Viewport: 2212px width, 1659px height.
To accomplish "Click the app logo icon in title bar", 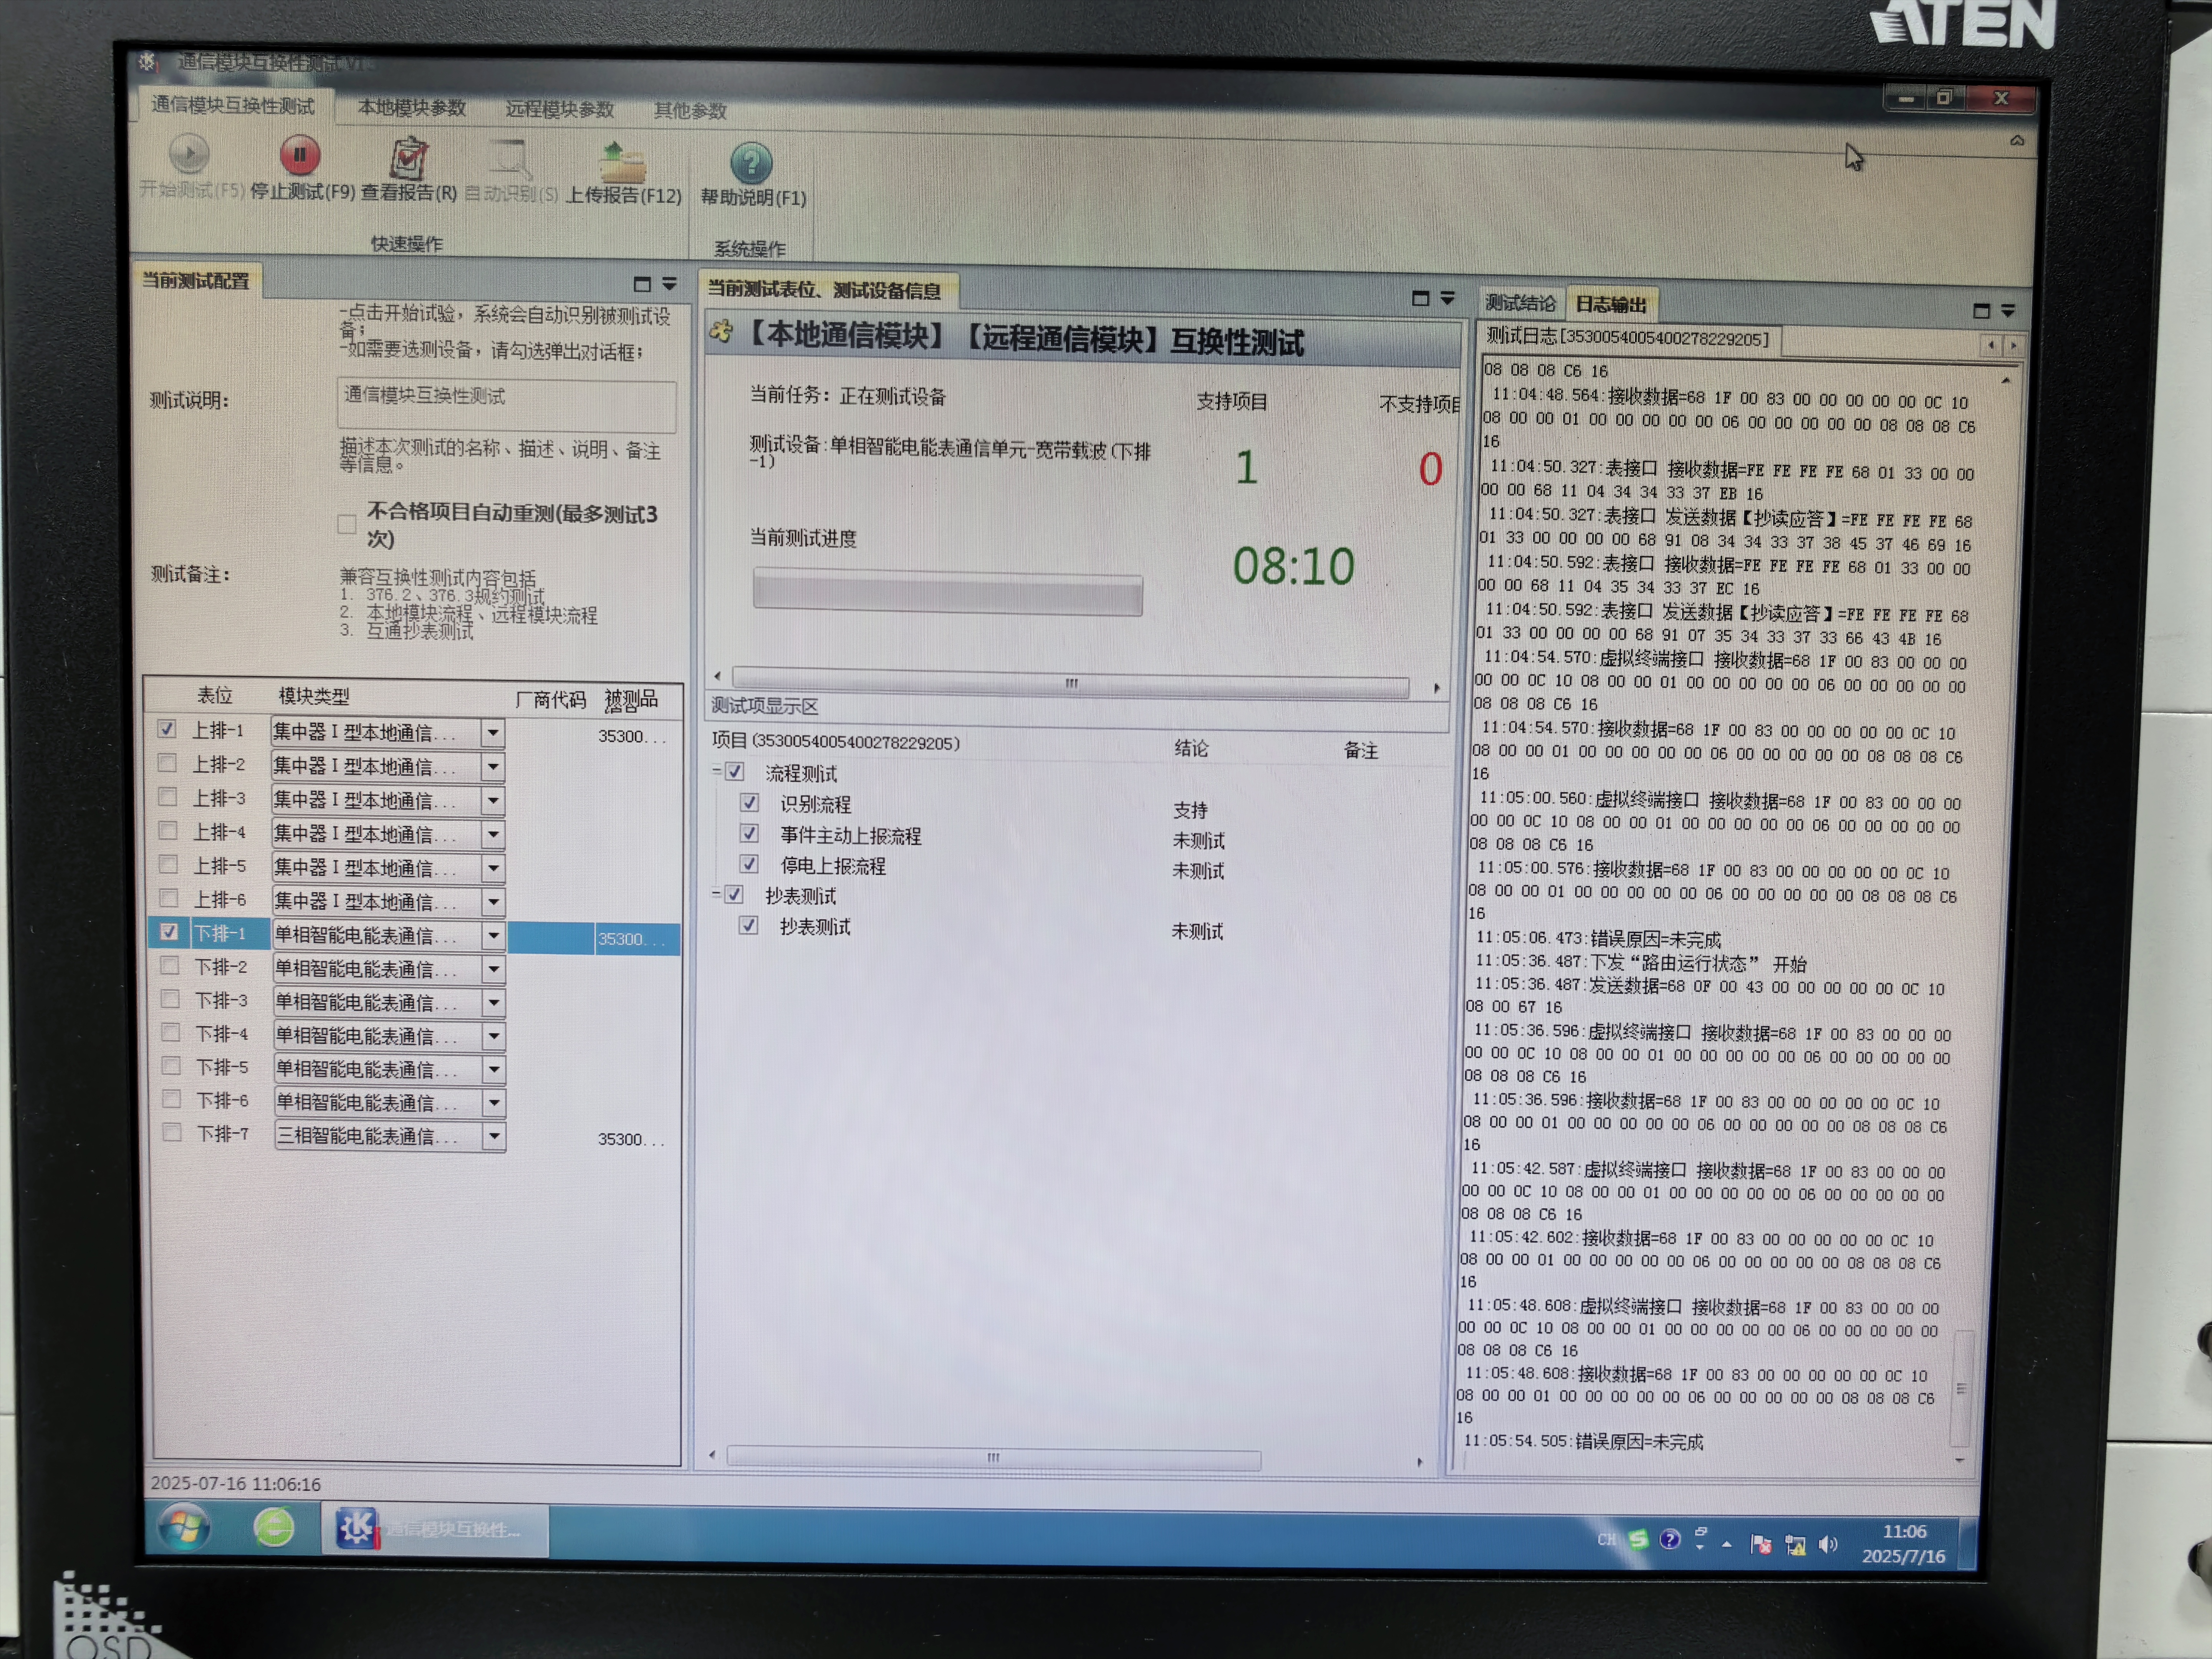I will point(148,61).
